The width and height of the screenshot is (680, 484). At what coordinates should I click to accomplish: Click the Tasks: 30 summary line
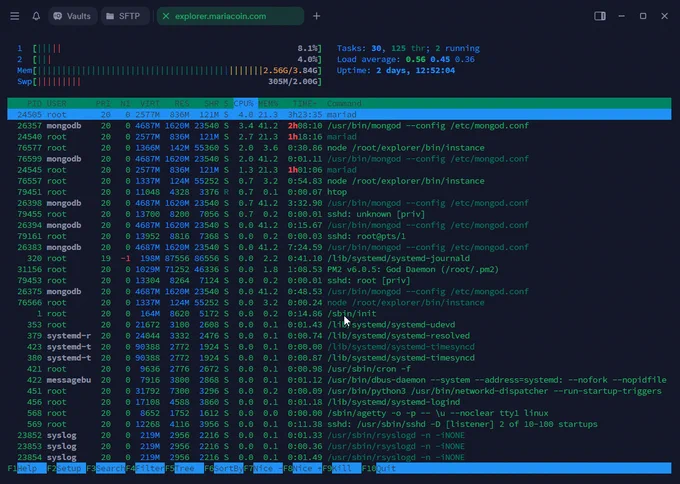408,48
